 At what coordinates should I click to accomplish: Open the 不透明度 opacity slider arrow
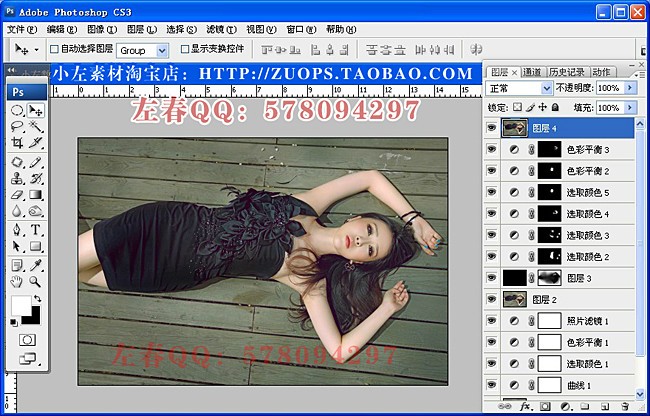click(x=631, y=88)
